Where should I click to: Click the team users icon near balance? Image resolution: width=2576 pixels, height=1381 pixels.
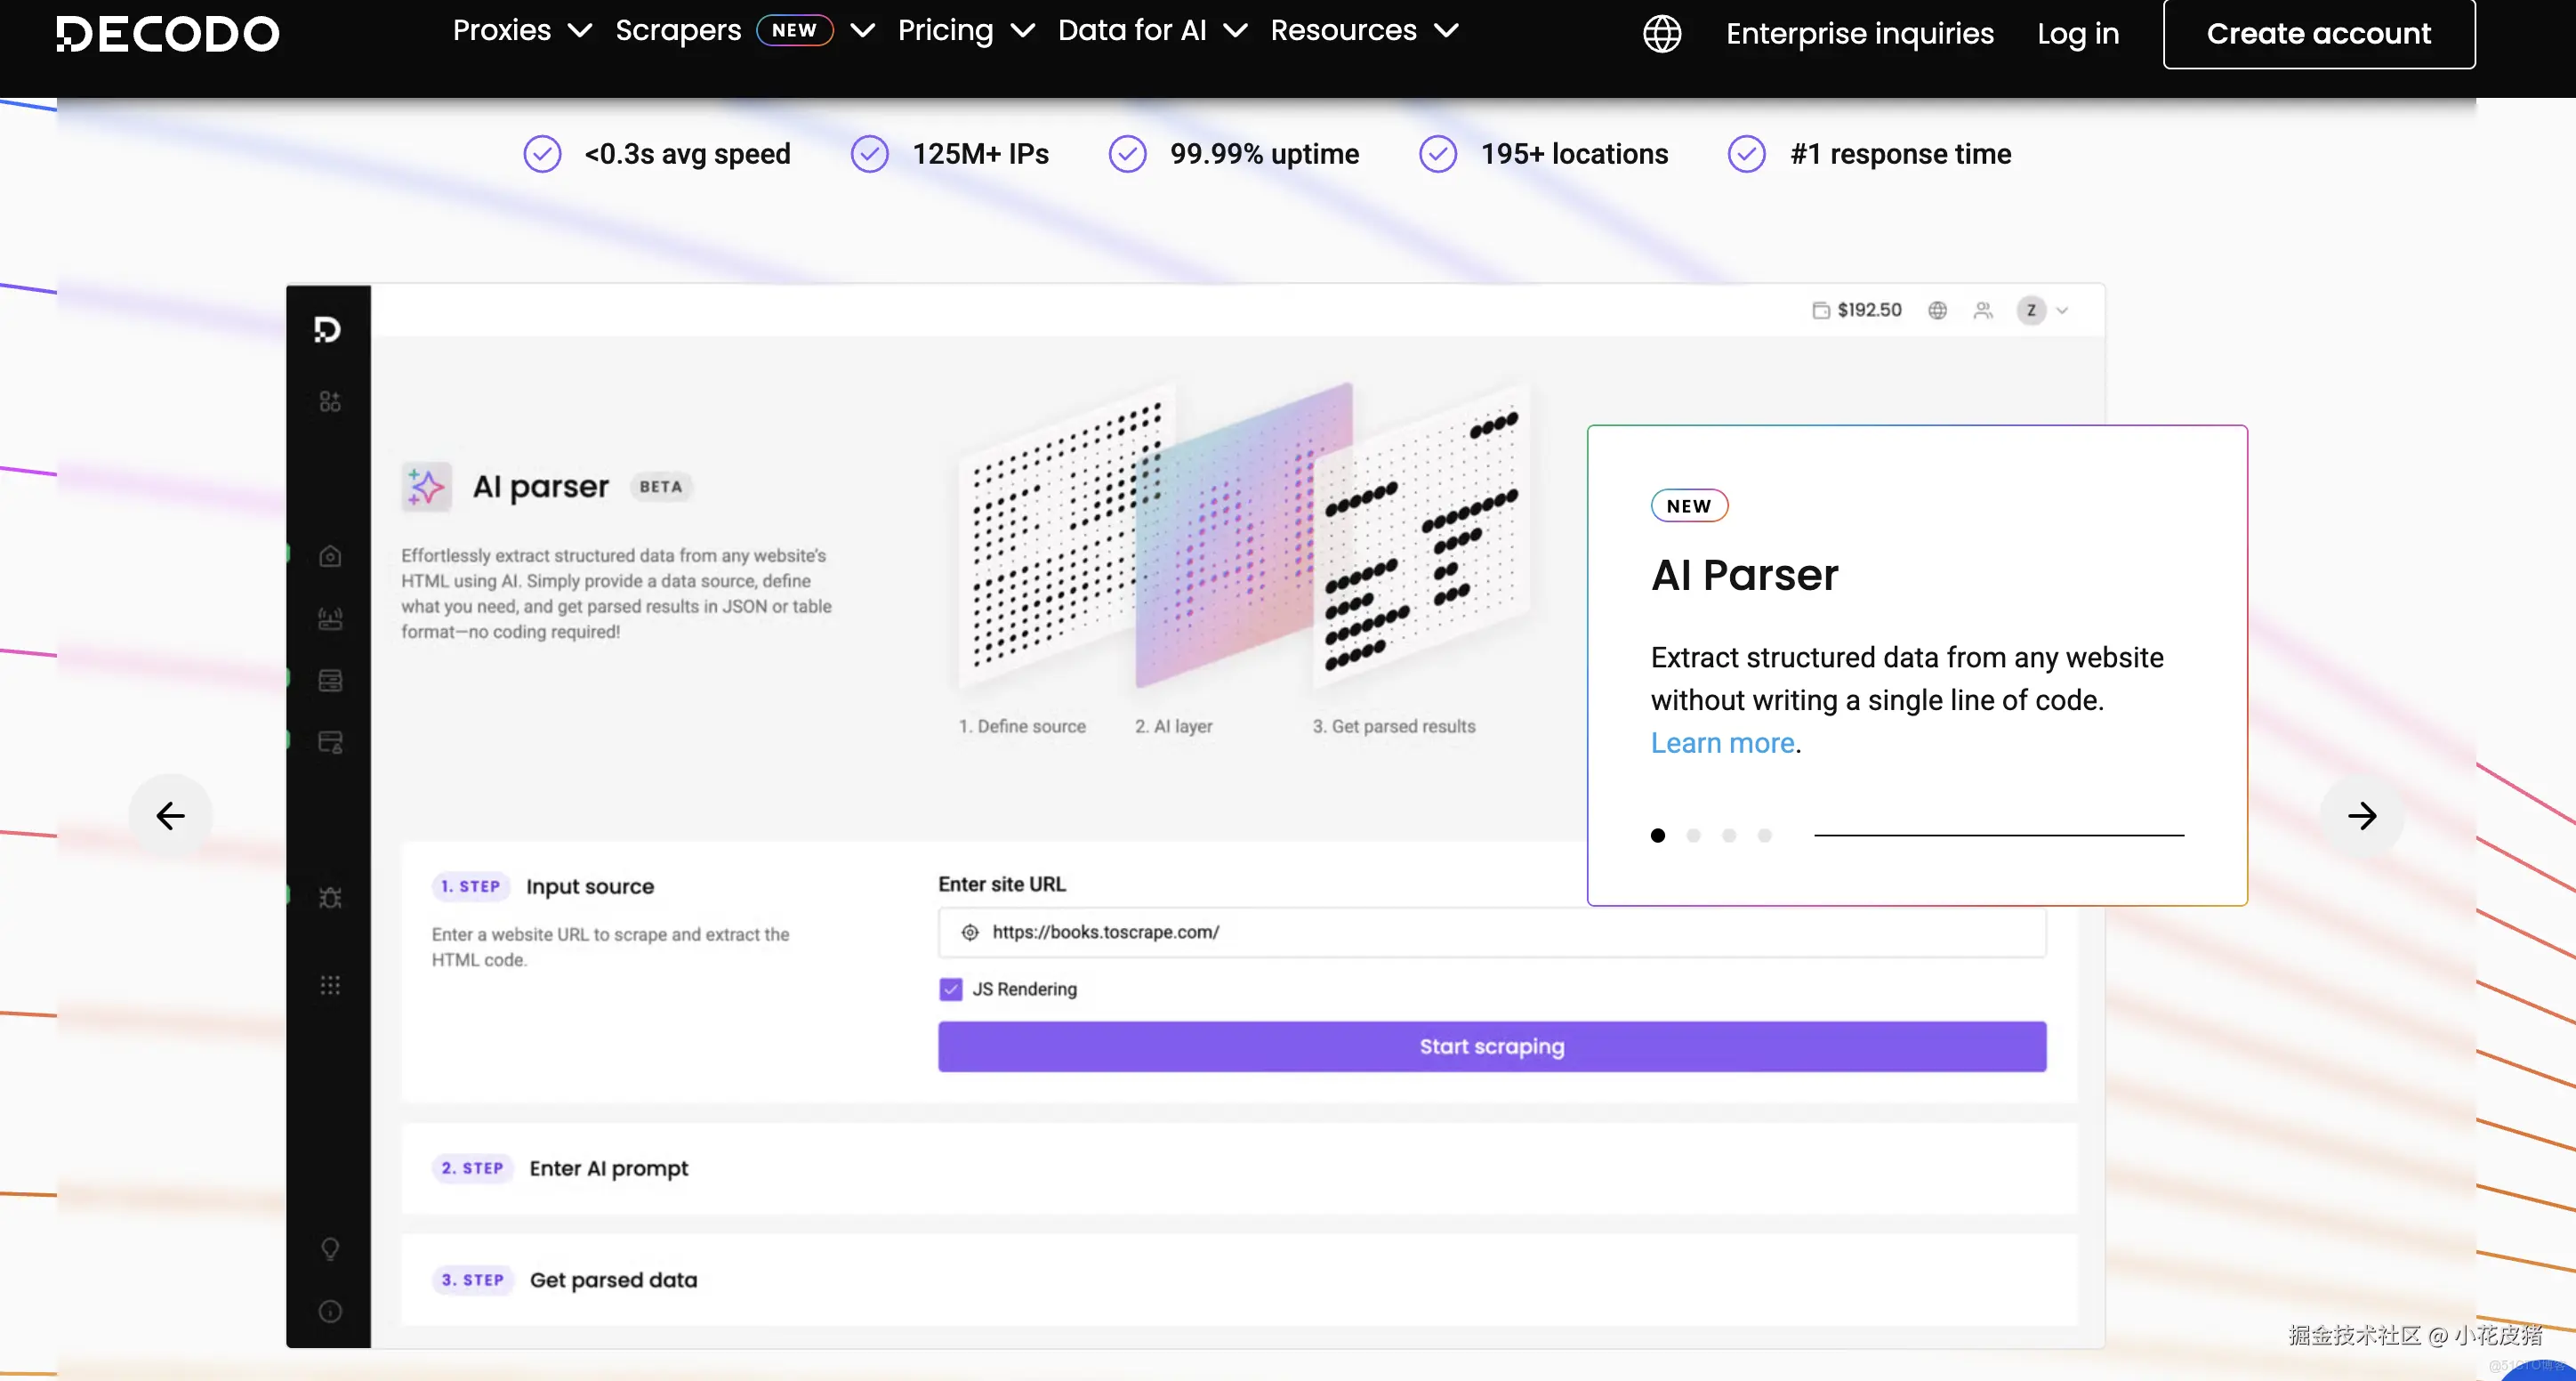point(1983,311)
